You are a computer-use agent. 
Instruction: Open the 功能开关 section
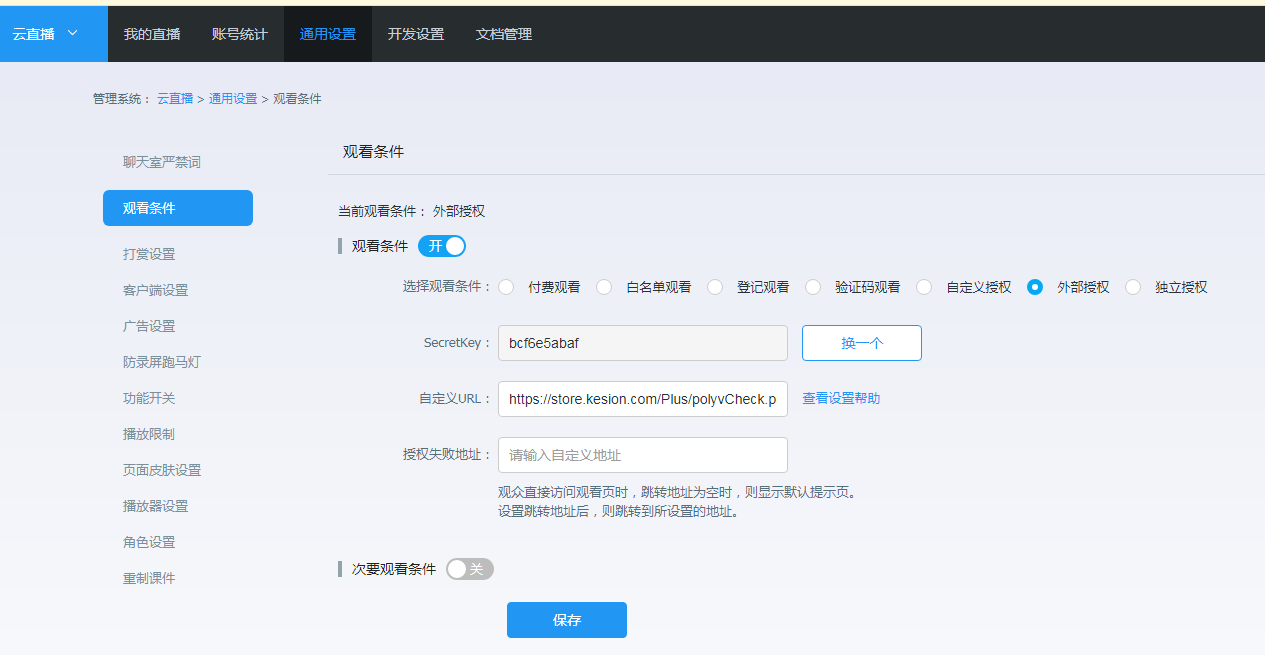coord(148,397)
